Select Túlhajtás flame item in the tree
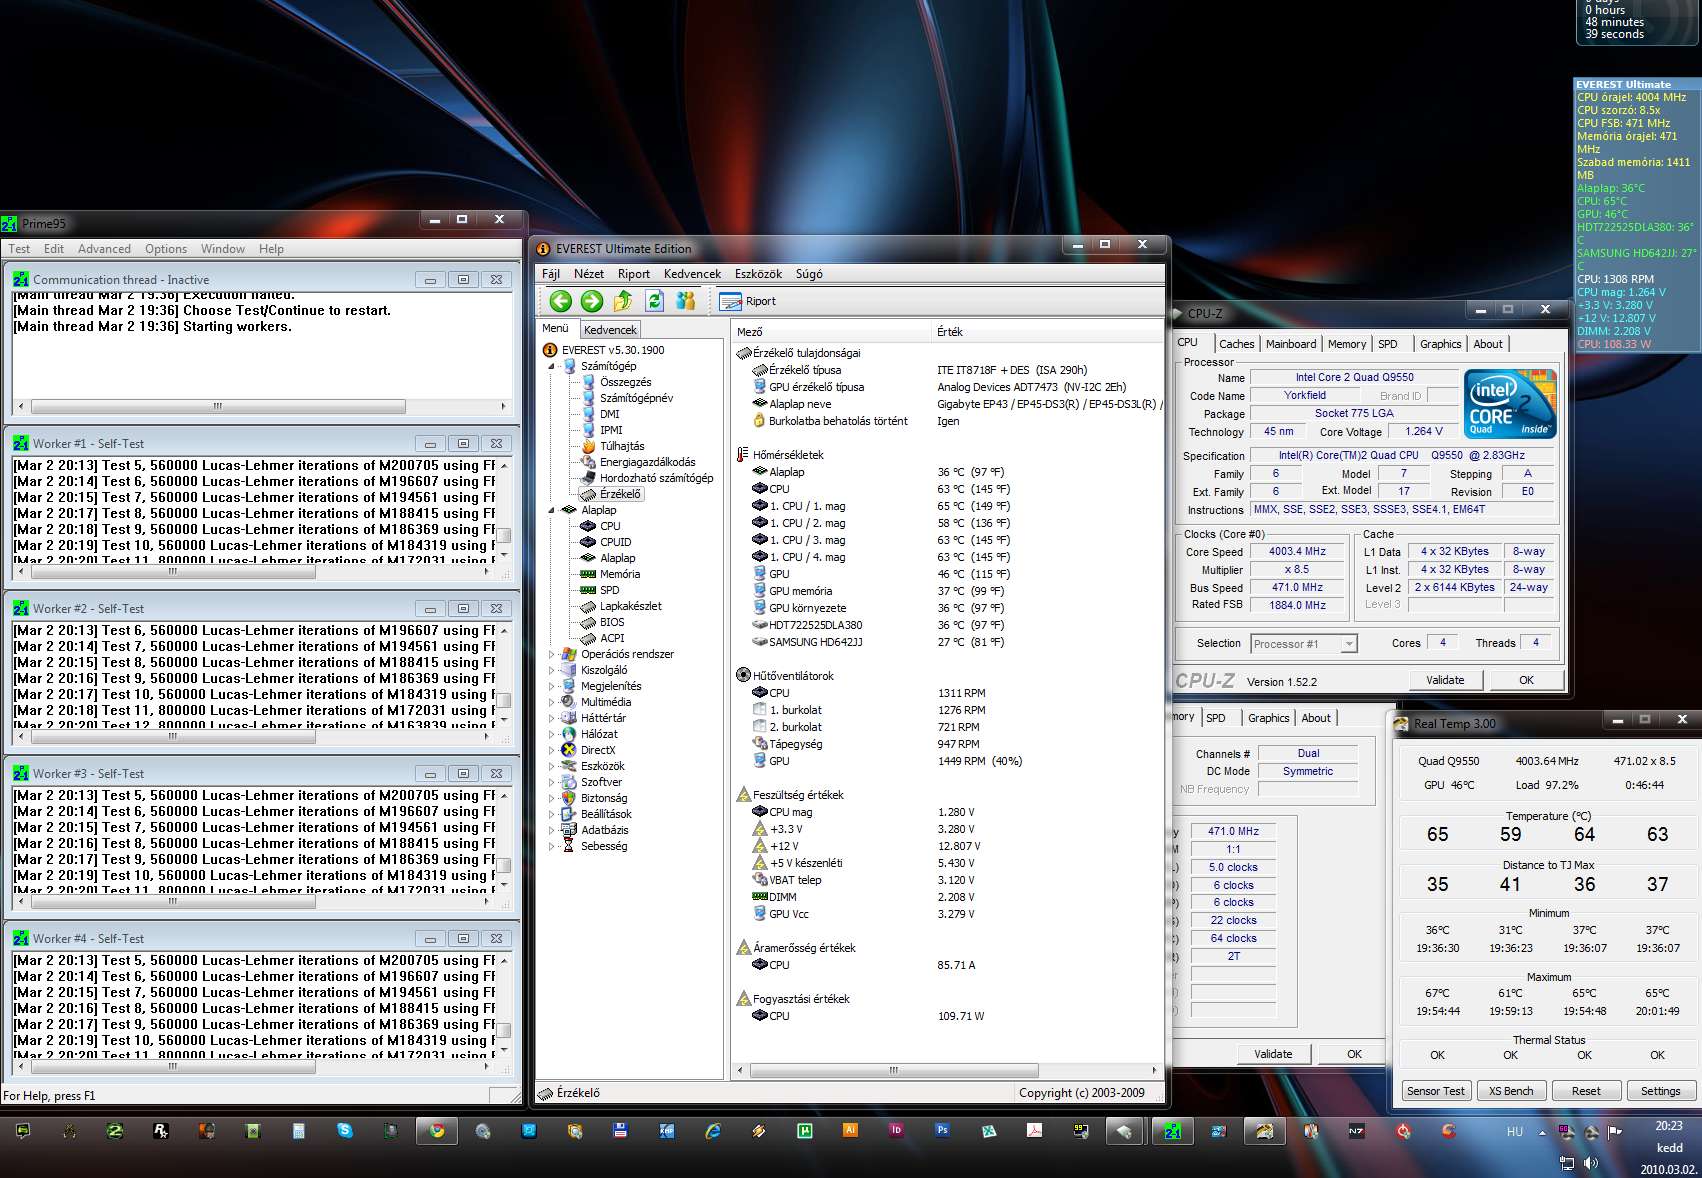The image size is (1702, 1178). click(621, 446)
